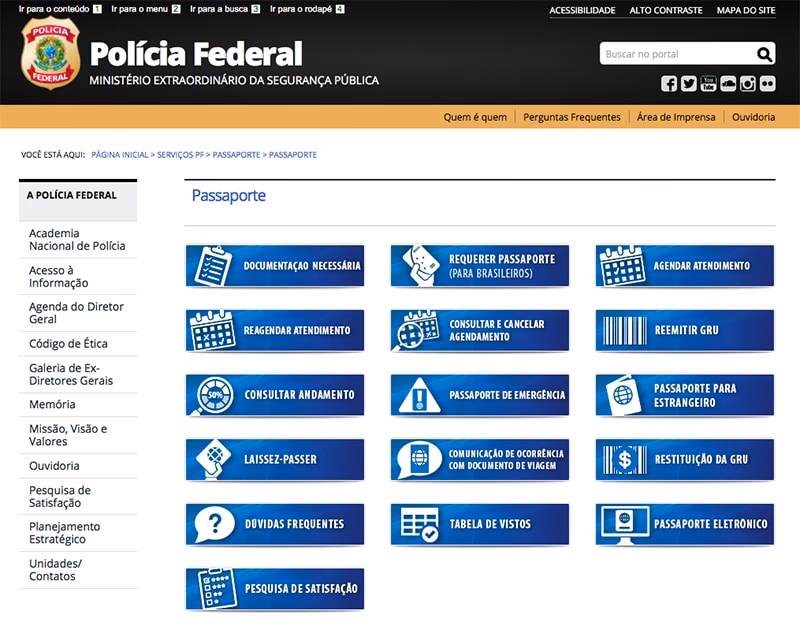Expand the Quem é quem menu
Screen dimensions: 800x622
point(470,117)
